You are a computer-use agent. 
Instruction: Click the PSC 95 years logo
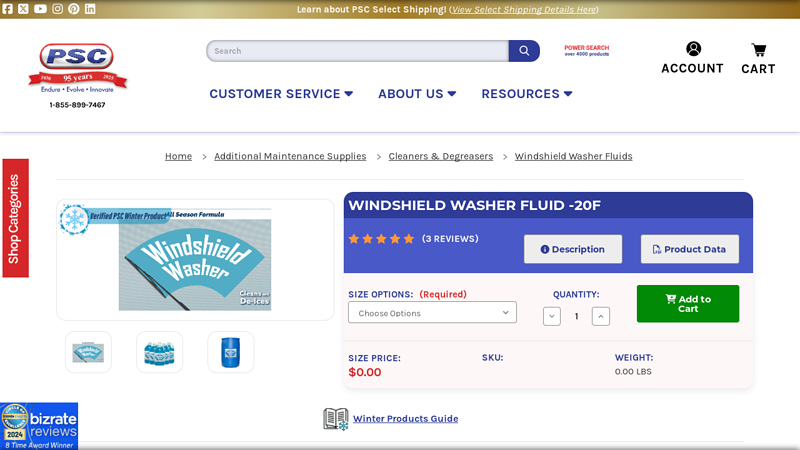77,69
